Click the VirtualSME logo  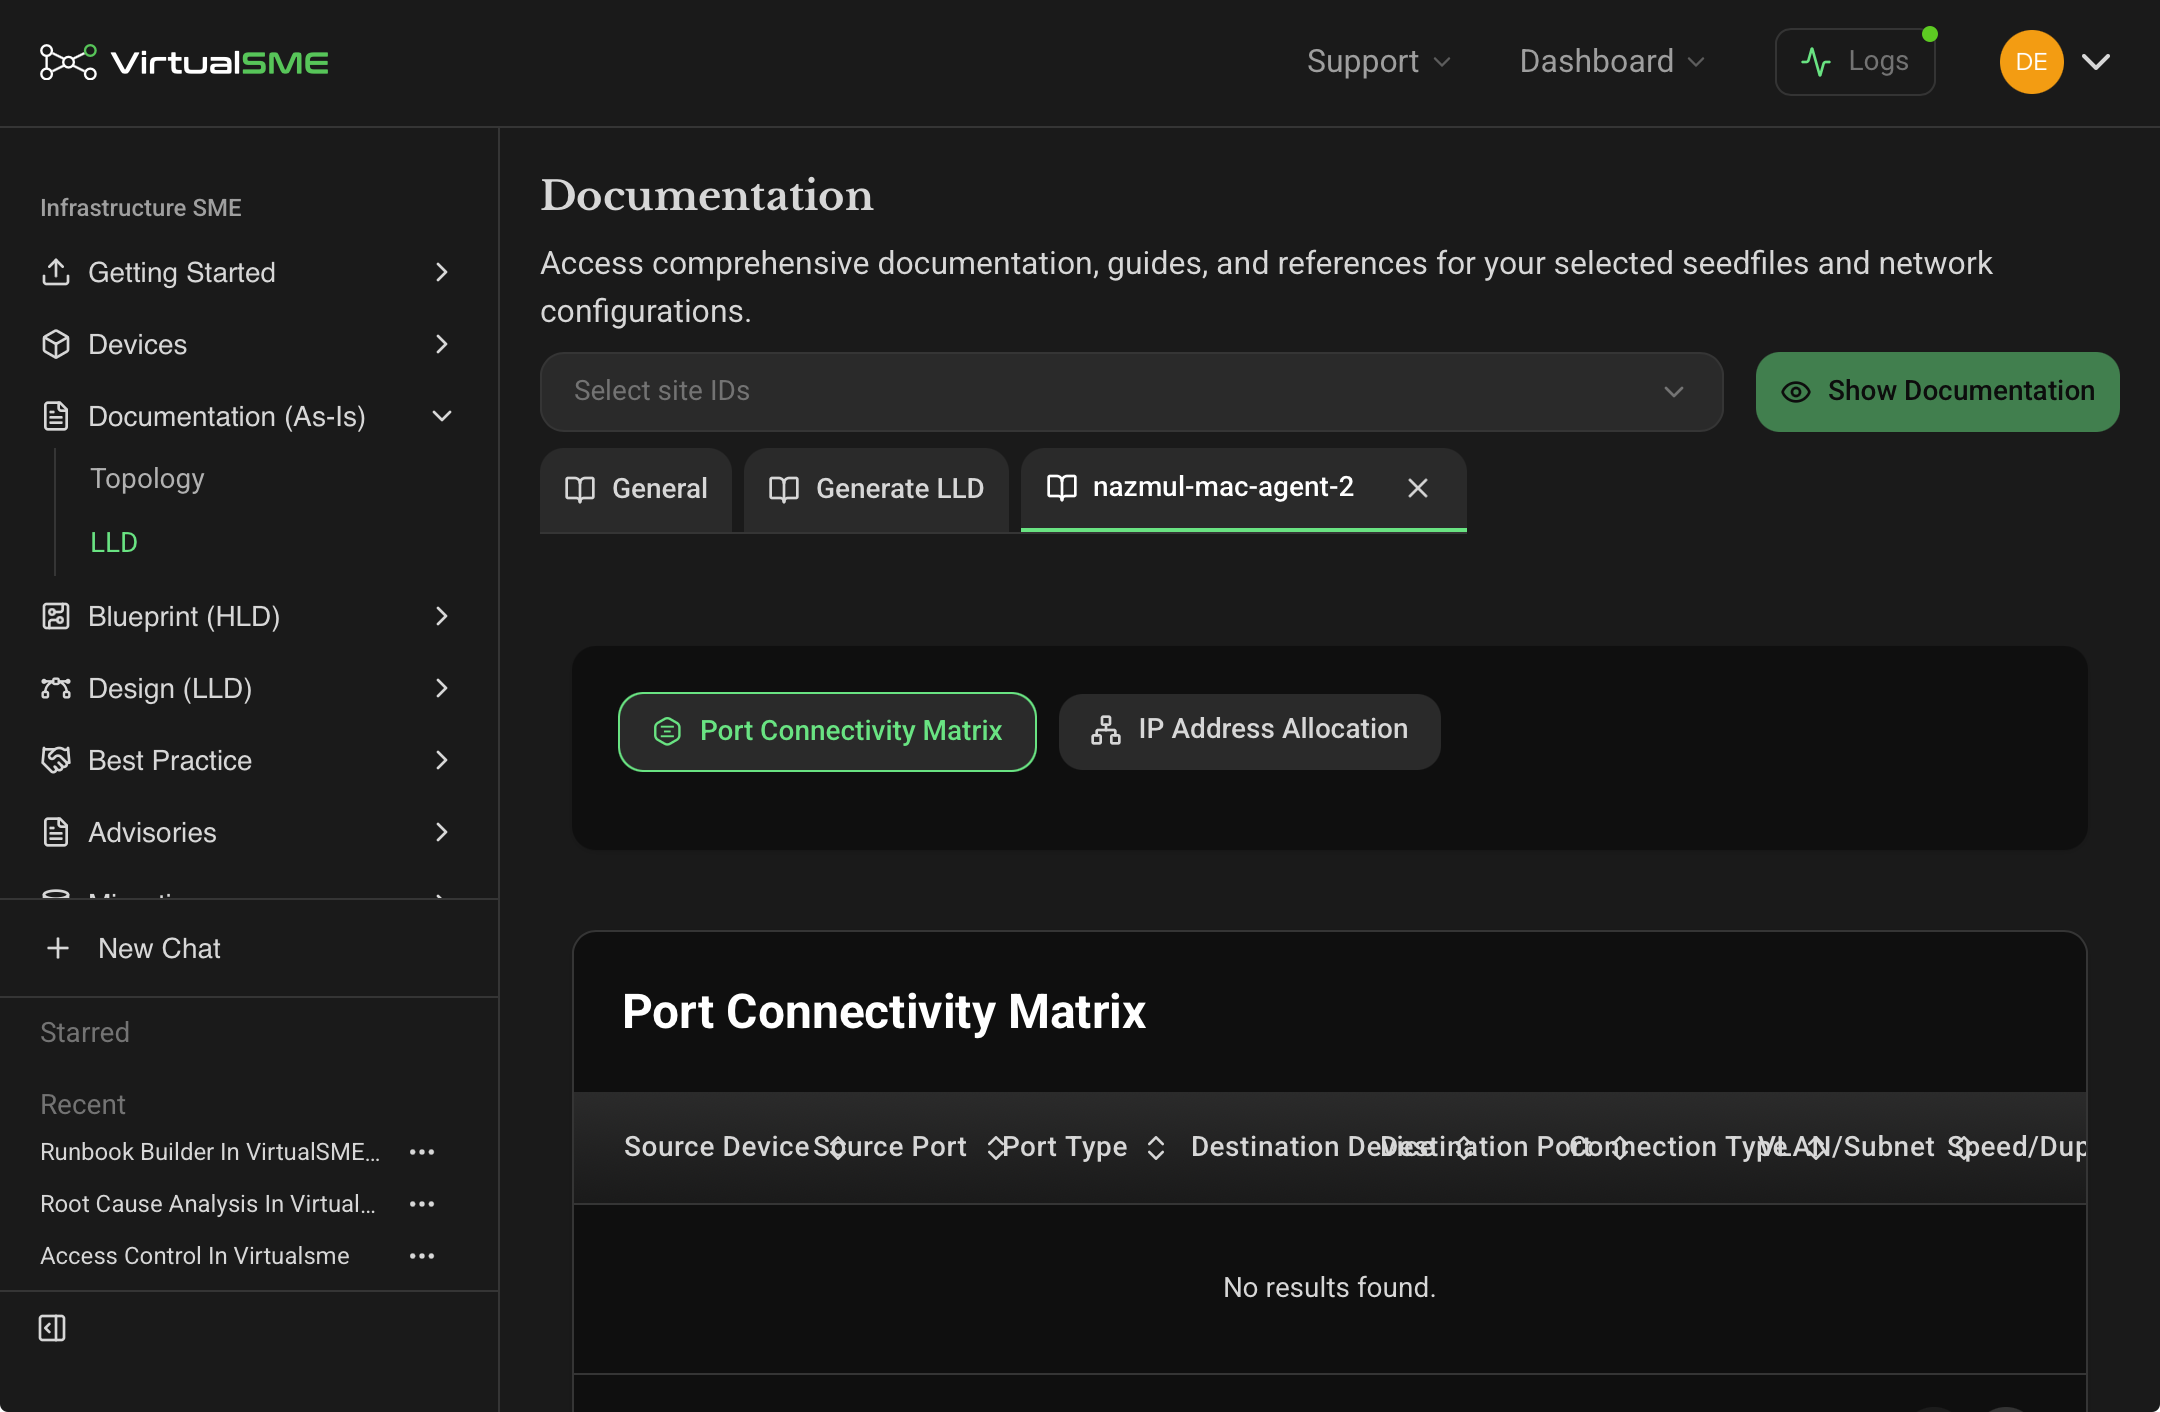click(184, 62)
